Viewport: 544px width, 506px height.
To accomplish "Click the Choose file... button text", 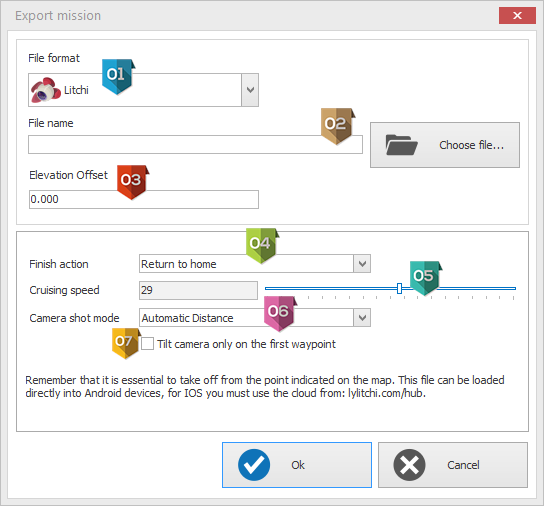I will (x=471, y=145).
